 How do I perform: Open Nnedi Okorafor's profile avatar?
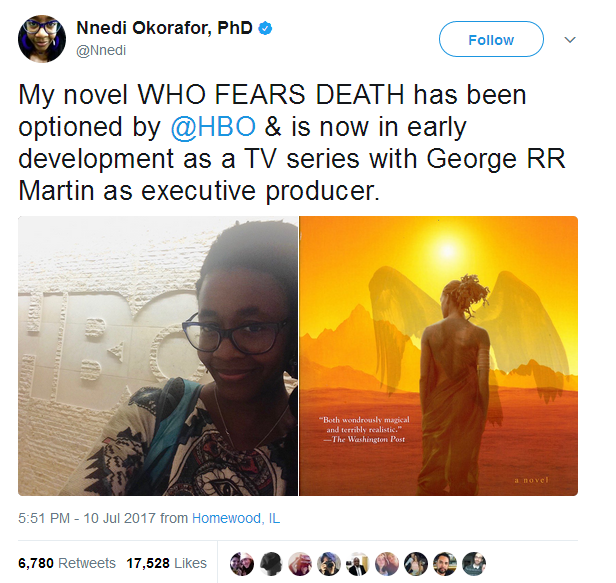pos(42,39)
